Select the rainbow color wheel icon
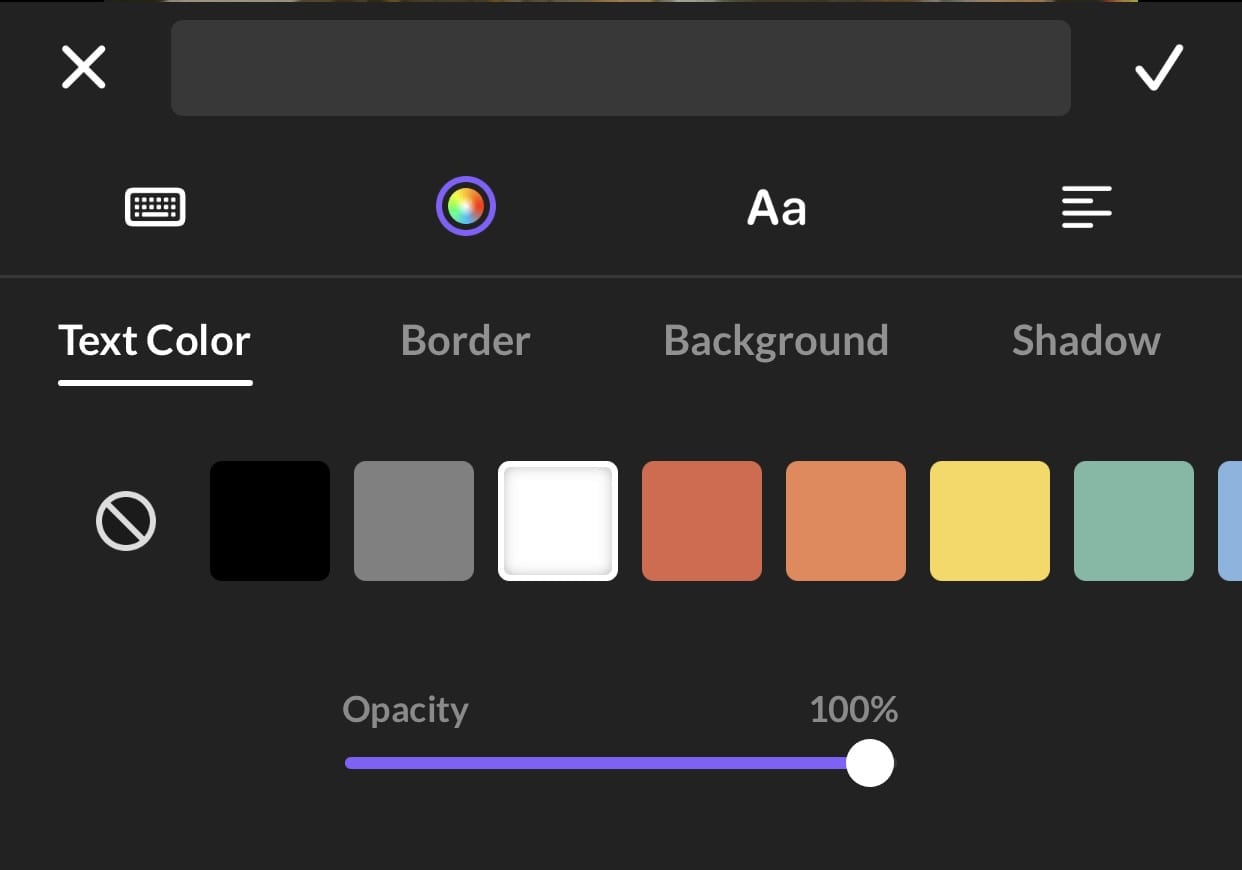The height and width of the screenshot is (870, 1242). 466,206
